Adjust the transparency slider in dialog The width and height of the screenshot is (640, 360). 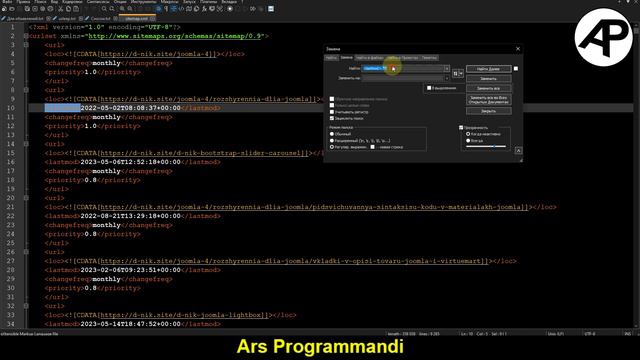[486, 146]
